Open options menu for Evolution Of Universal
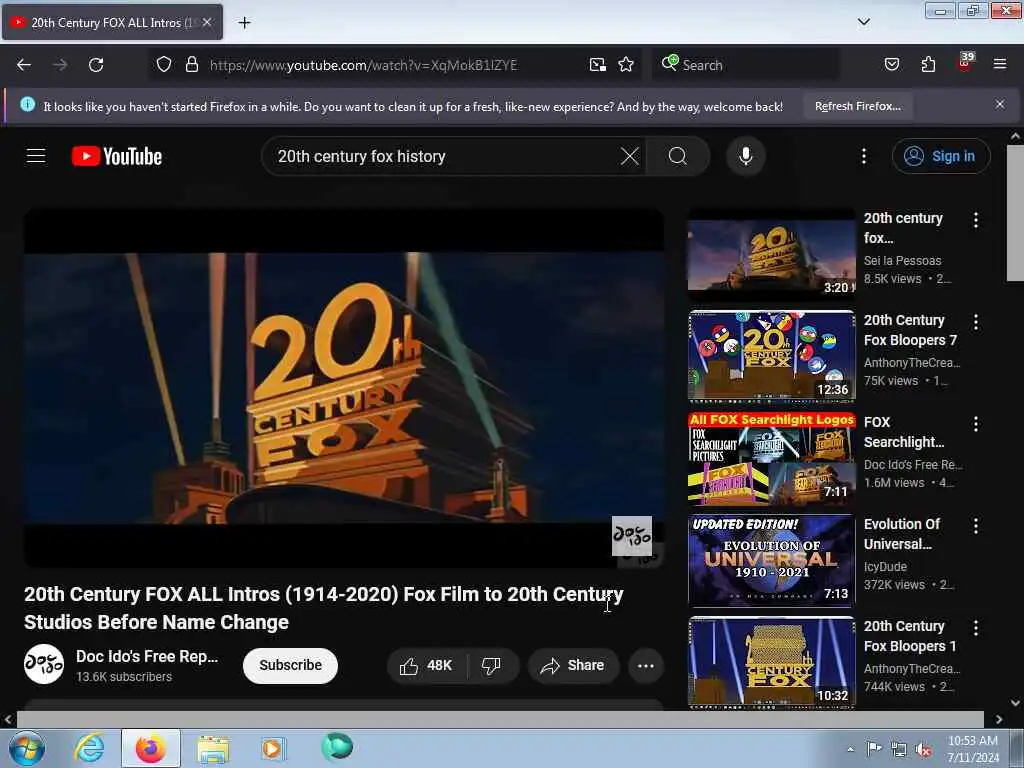The height and width of the screenshot is (768, 1024). (x=976, y=526)
